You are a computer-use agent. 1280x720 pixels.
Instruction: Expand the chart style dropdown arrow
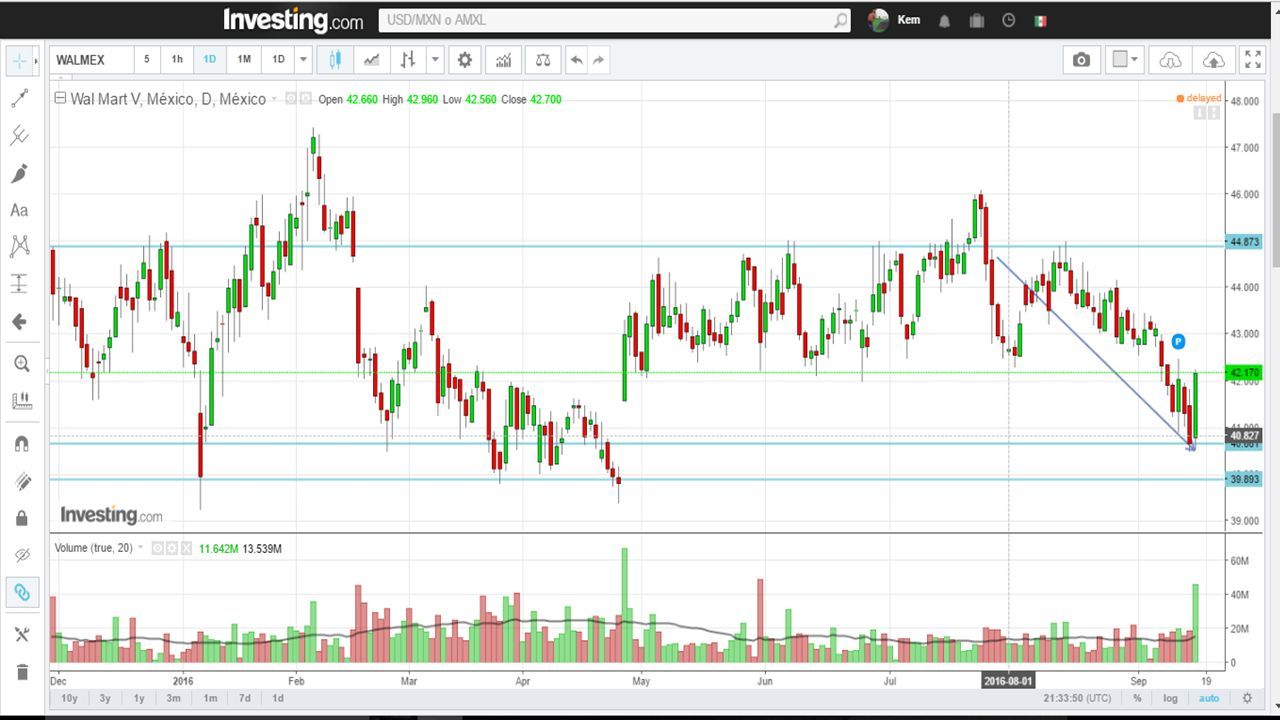tap(434, 60)
